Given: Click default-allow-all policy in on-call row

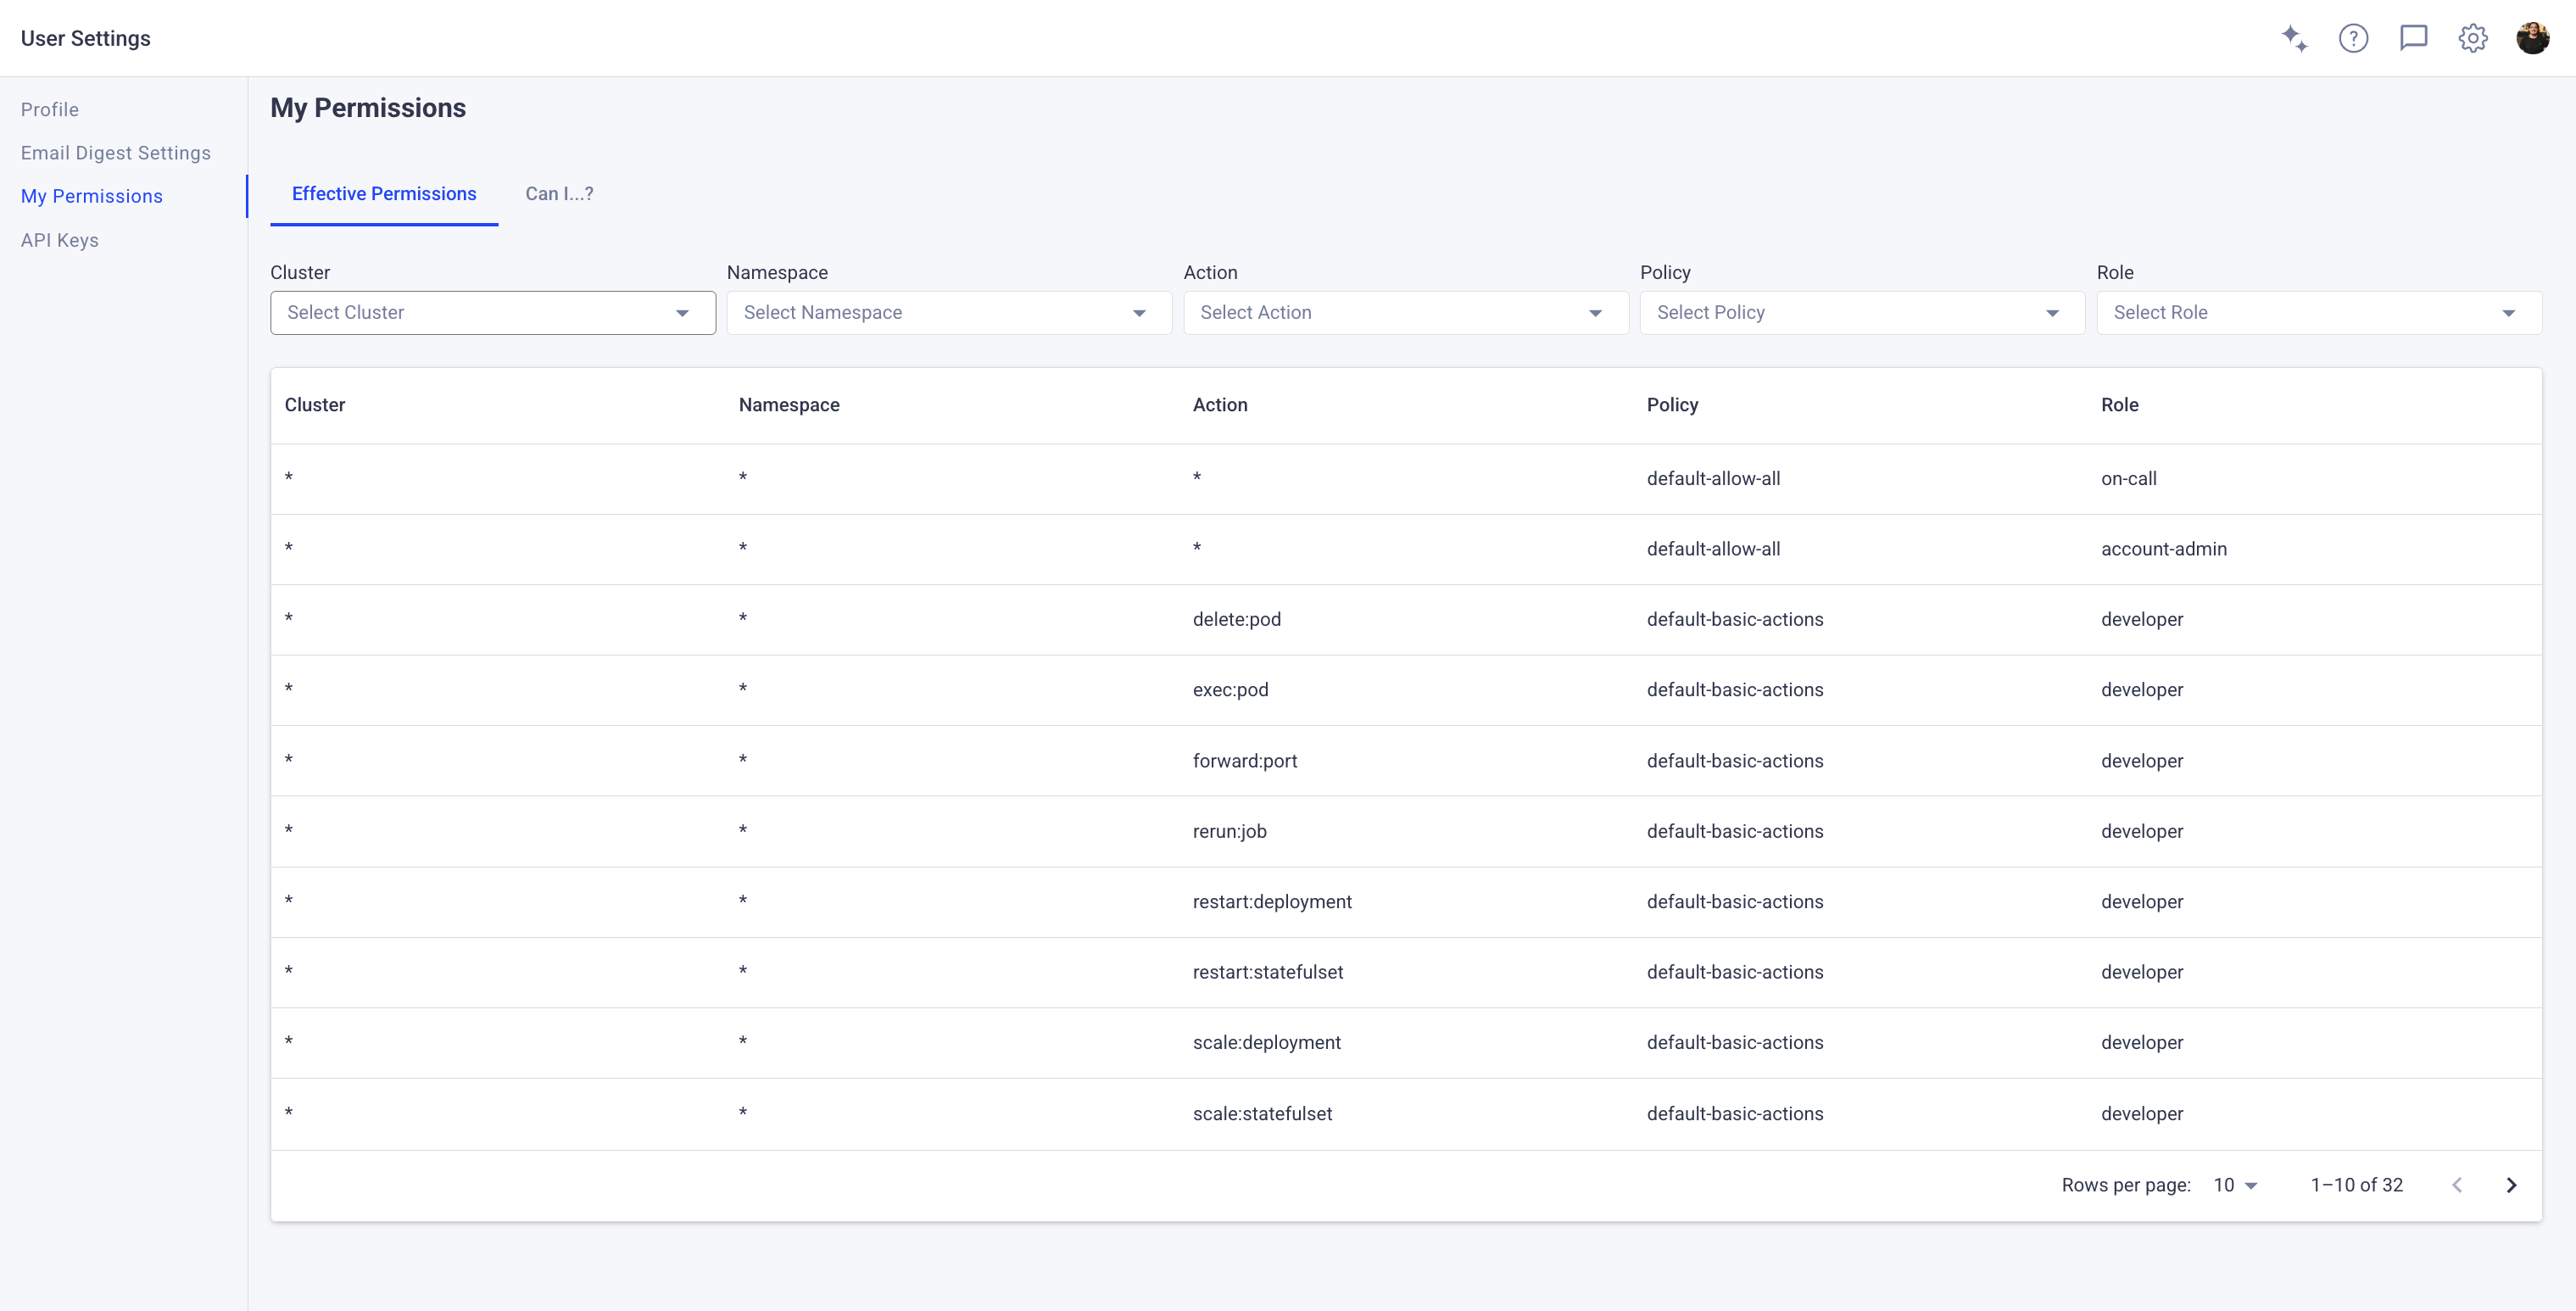Looking at the screenshot, I should 1713,479.
